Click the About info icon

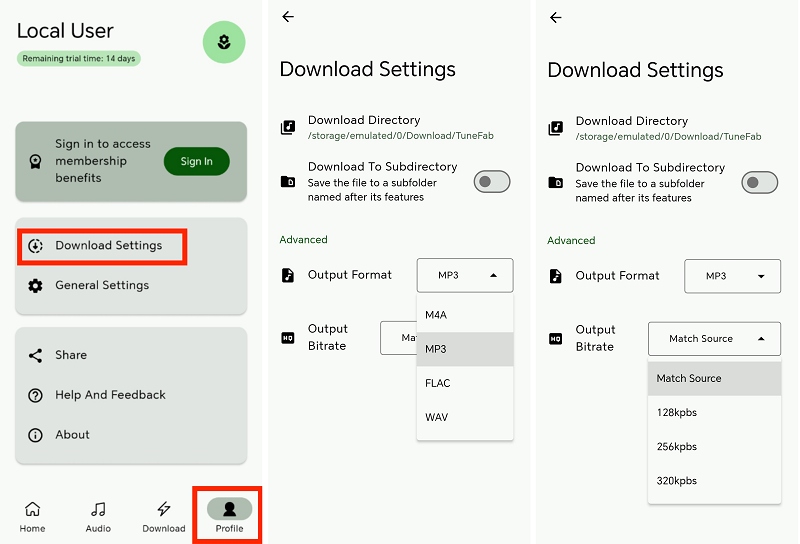[x=36, y=435]
